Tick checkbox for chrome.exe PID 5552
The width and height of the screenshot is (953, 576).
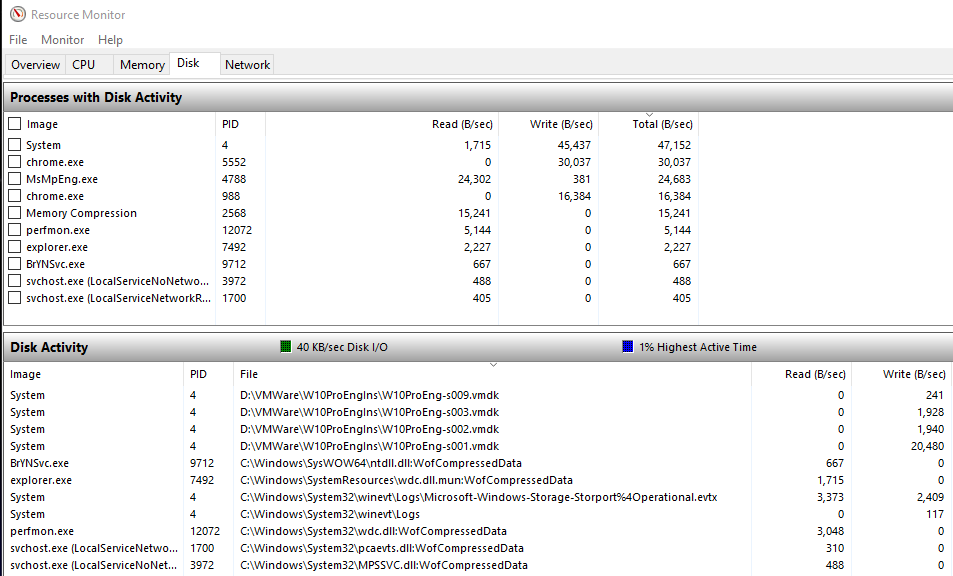point(15,162)
